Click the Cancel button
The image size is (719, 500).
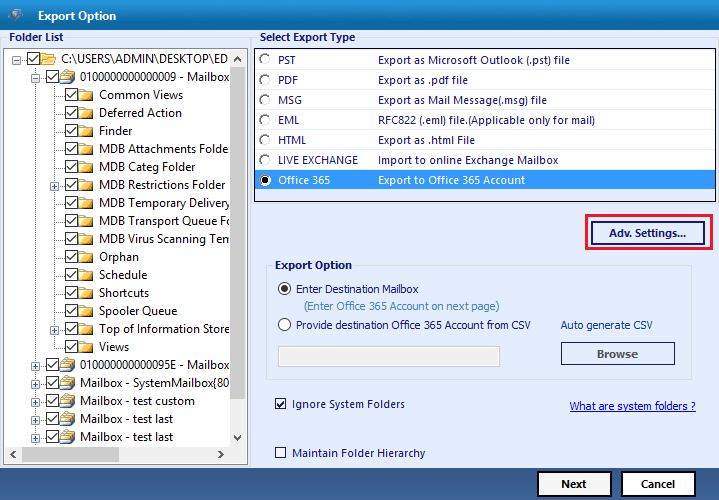(658, 484)
